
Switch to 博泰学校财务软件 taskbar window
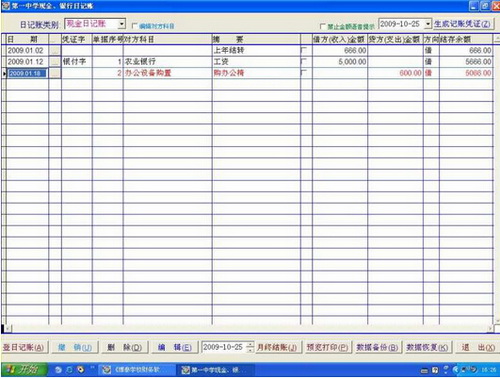point(137,370)
